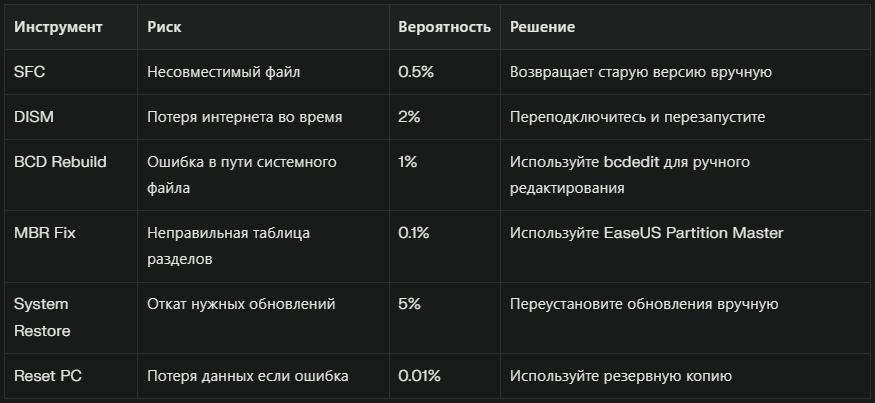Click the Решение column header
The height and width of the screenshot is (403, 875).
coord(542,27)
